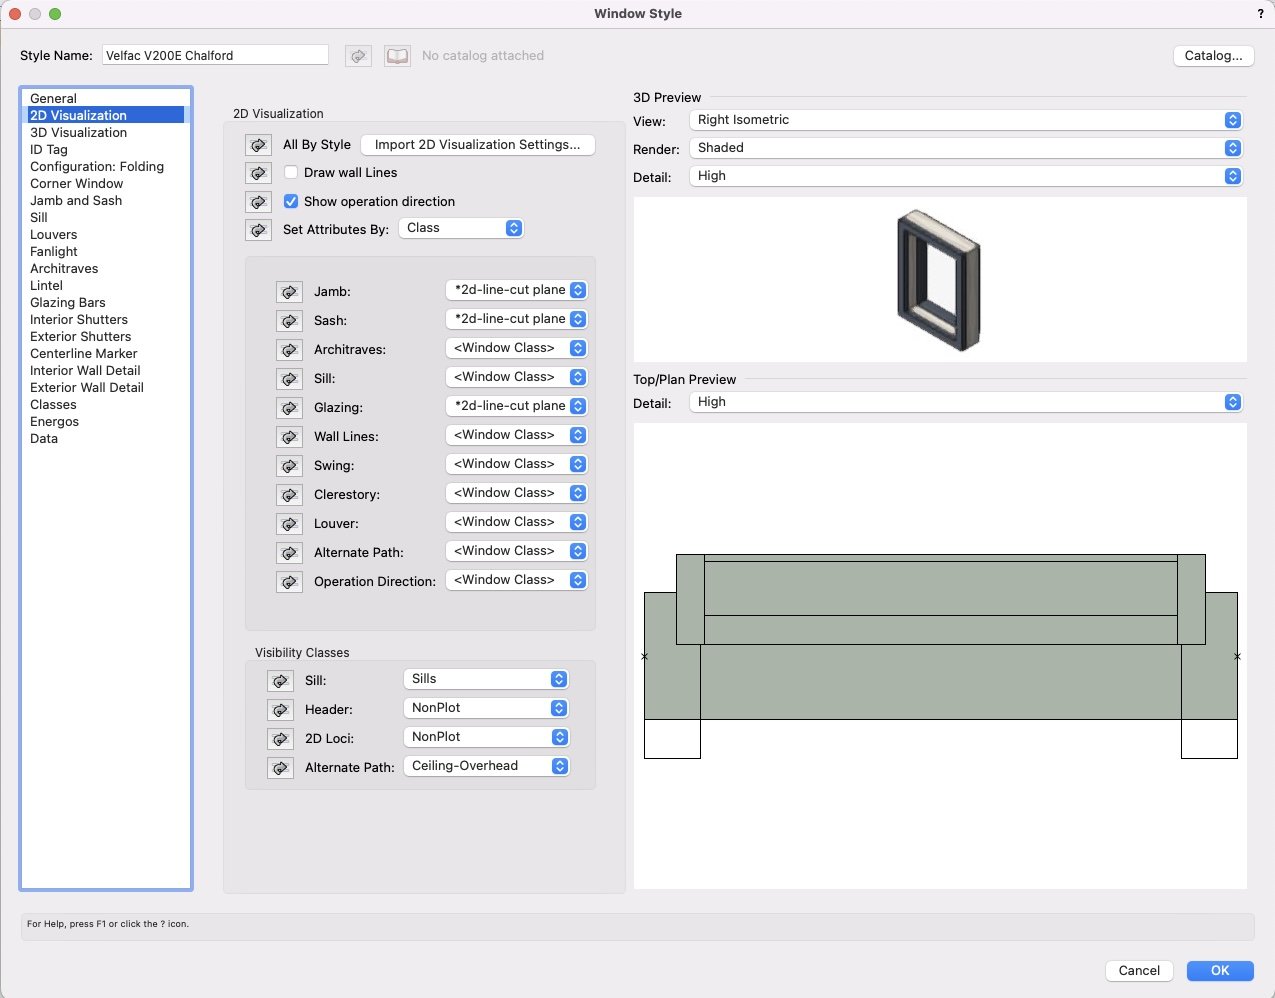
Task: Edit the Style Name text field
Action: (215, 55)
